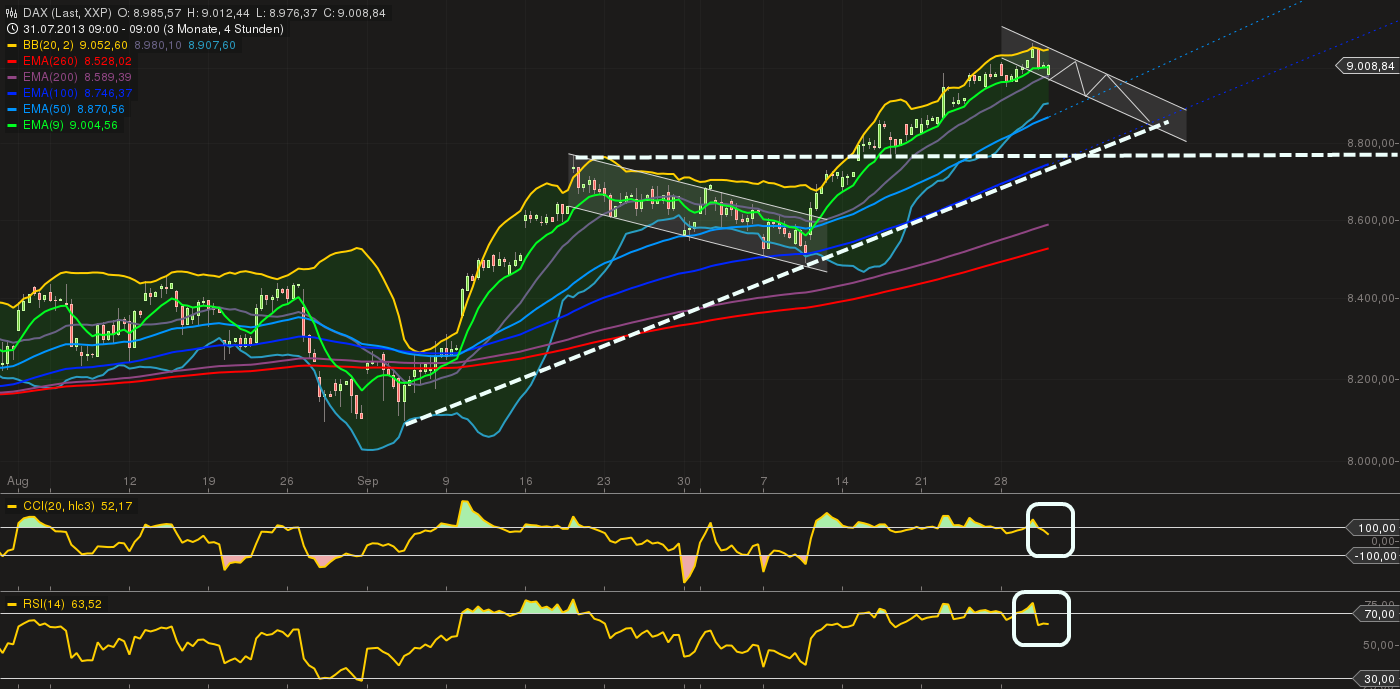Click the white circle highlight on the CCI panel
The height and width of the screenshot is (689, 1400).
[x=1051, y=530]
